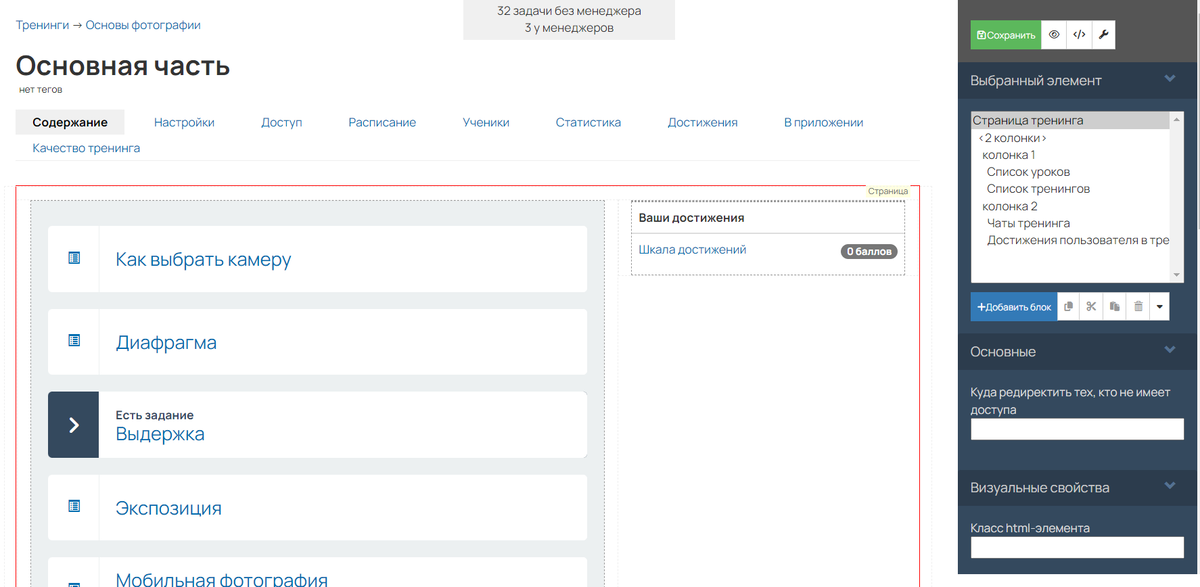Click the Добавить блок button
Viewport: 1200px width, 587px height.
pyautogui.click(x=1014, y=307)
